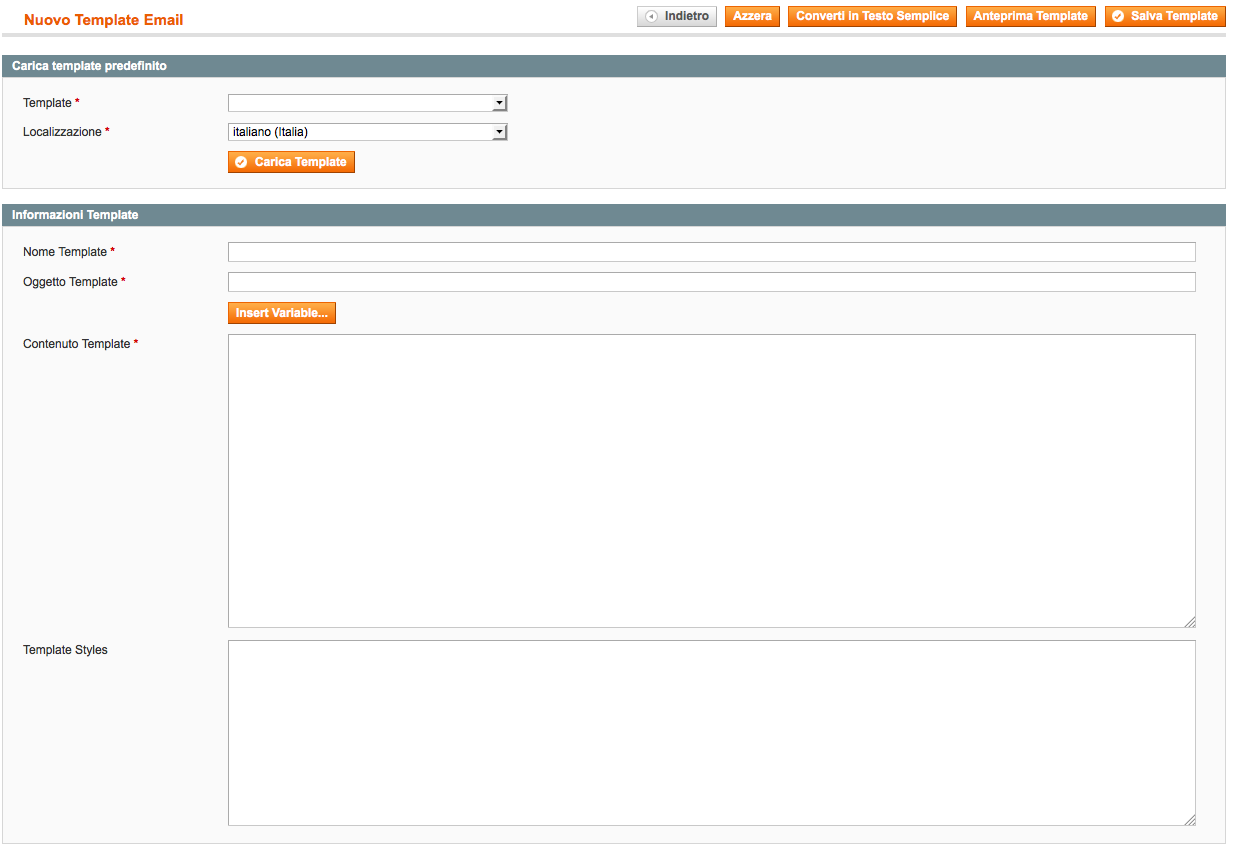Viewport: 1236px width, 850px height.
Task: Focus the Nome Template text field
Action: pyautogui.click(x=711, y=252)
